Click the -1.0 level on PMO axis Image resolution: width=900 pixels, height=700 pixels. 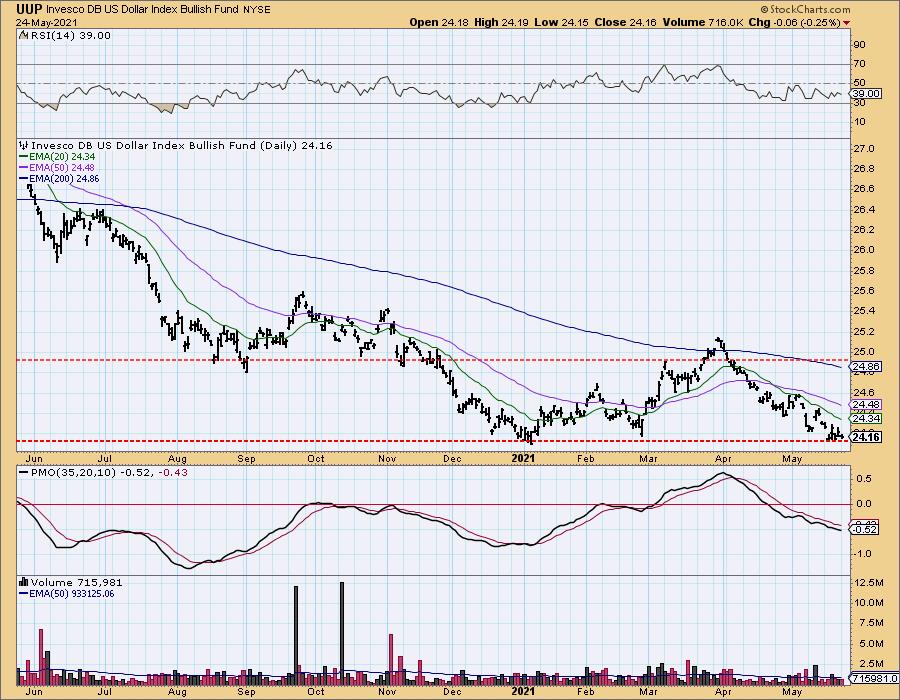[863, 554]
